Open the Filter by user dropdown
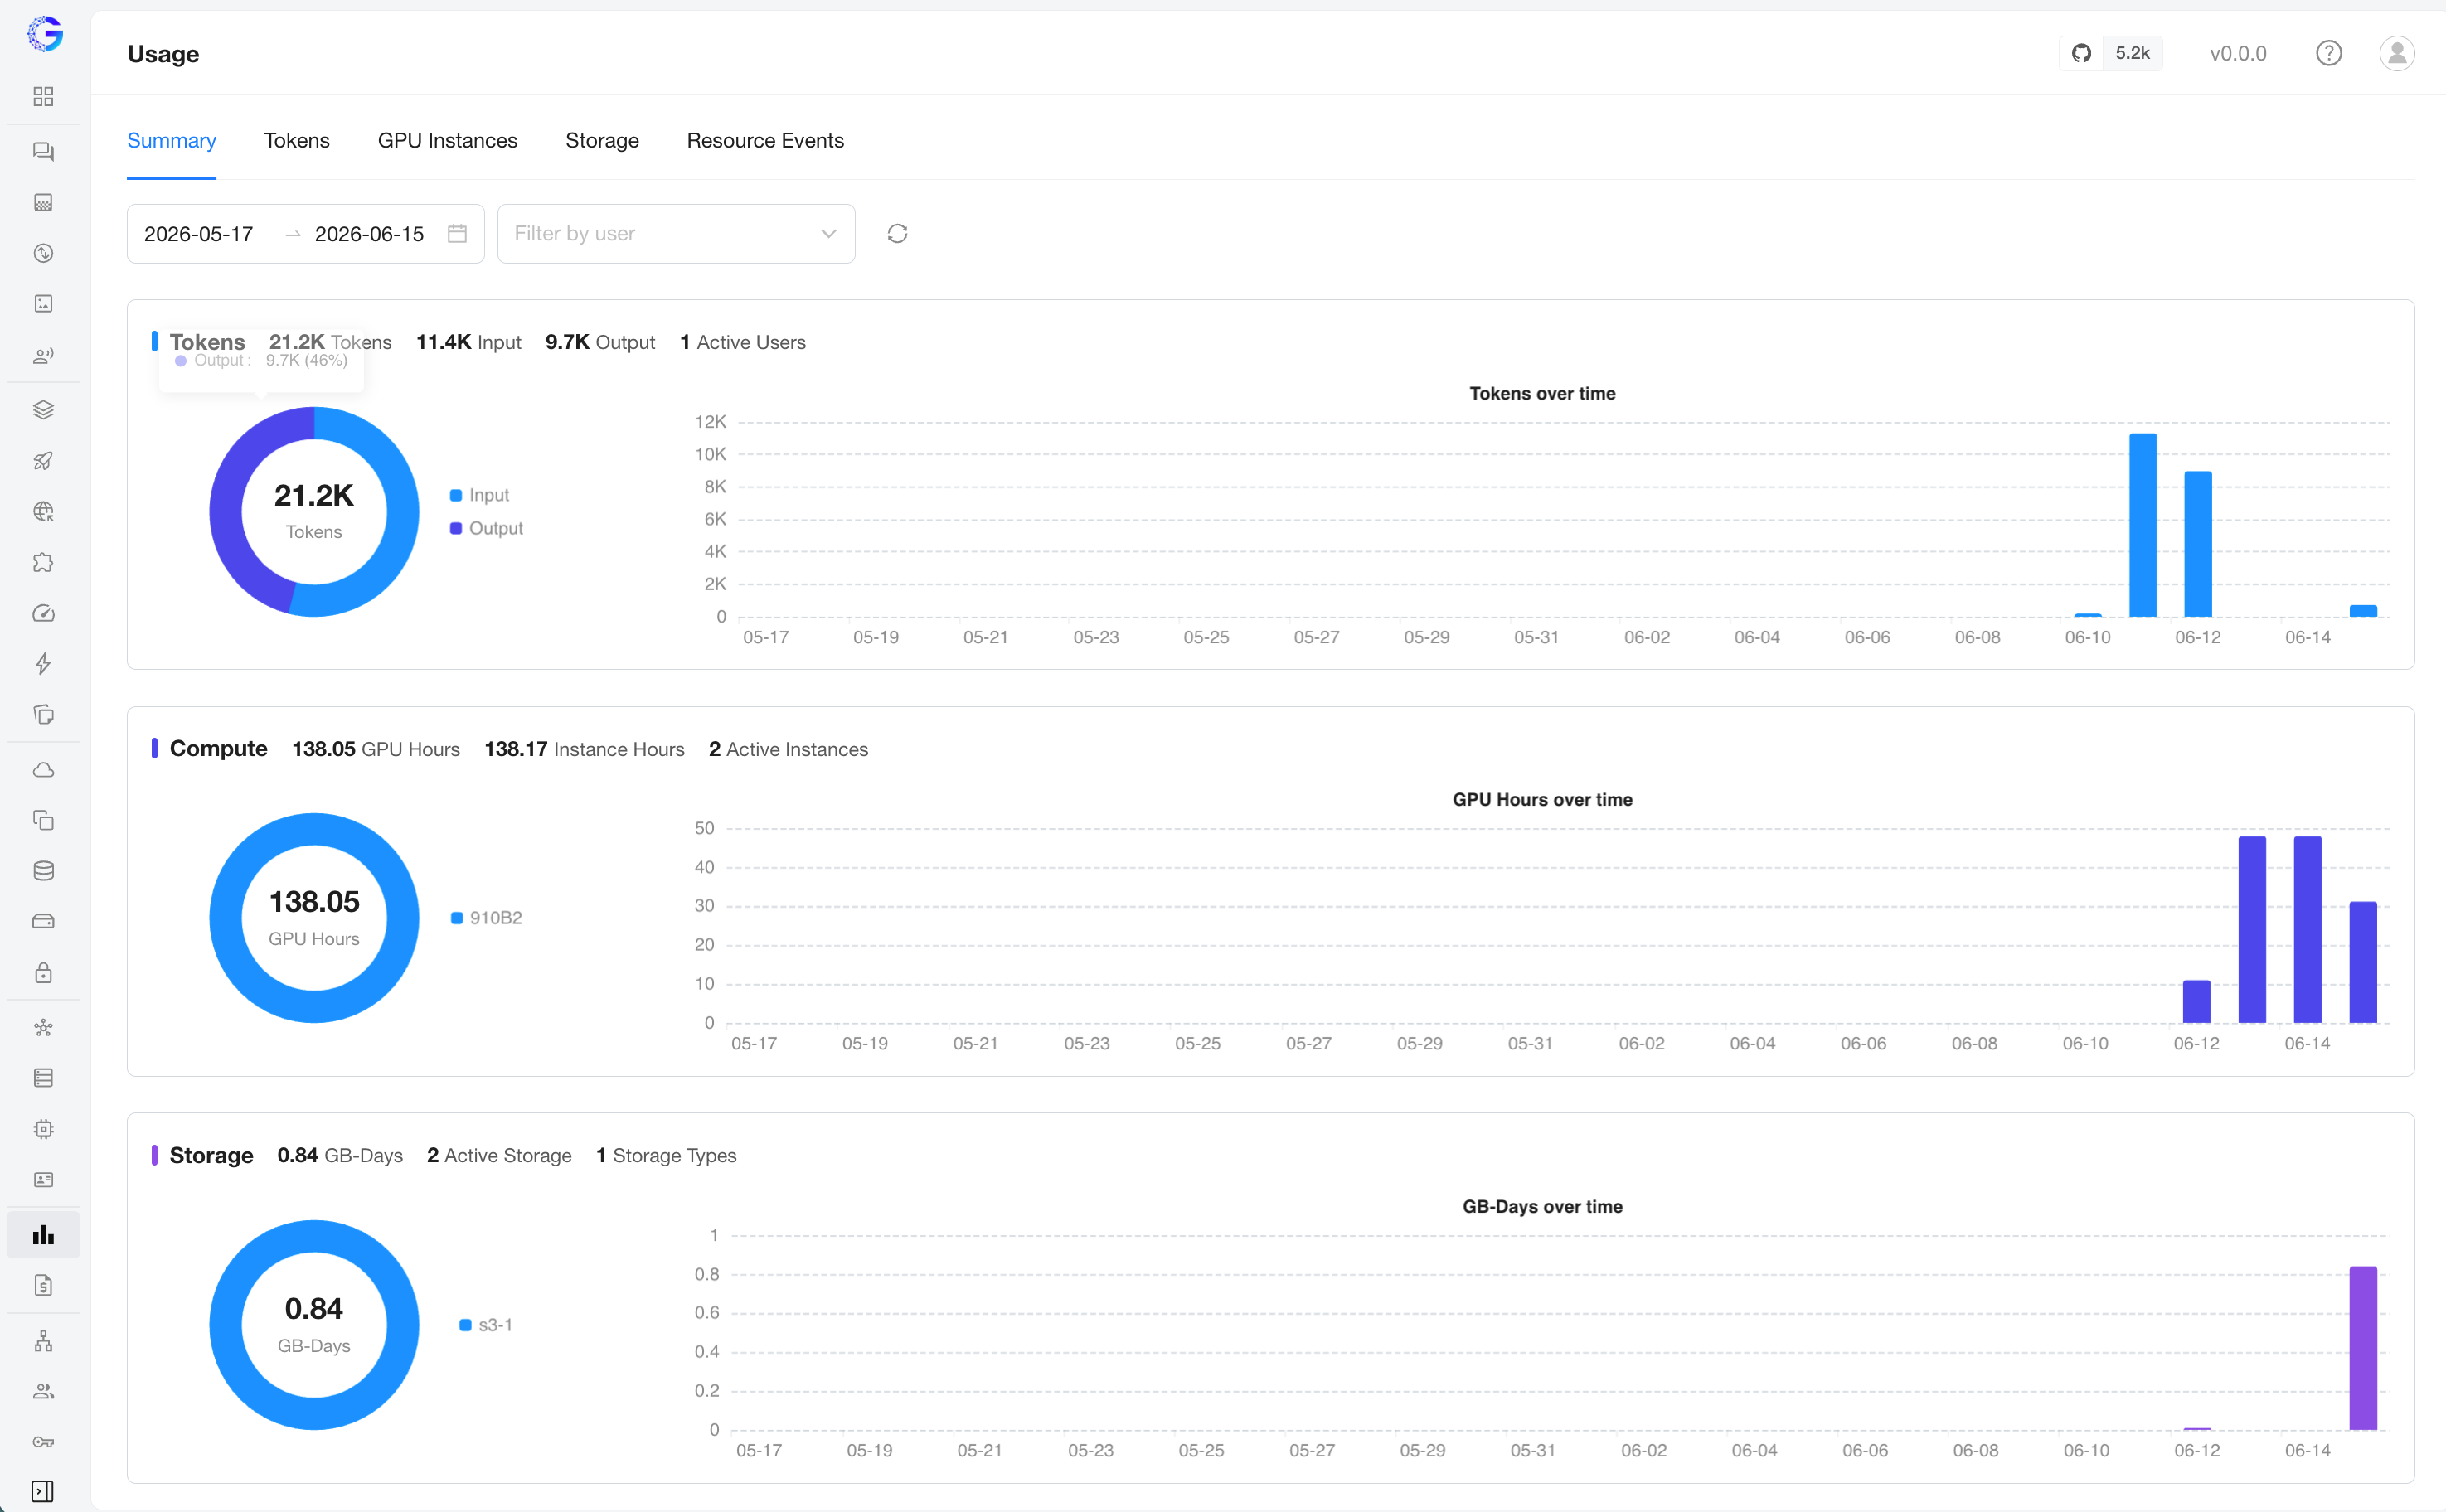This screenshot has width=2446, height=1512. point(676,234)
